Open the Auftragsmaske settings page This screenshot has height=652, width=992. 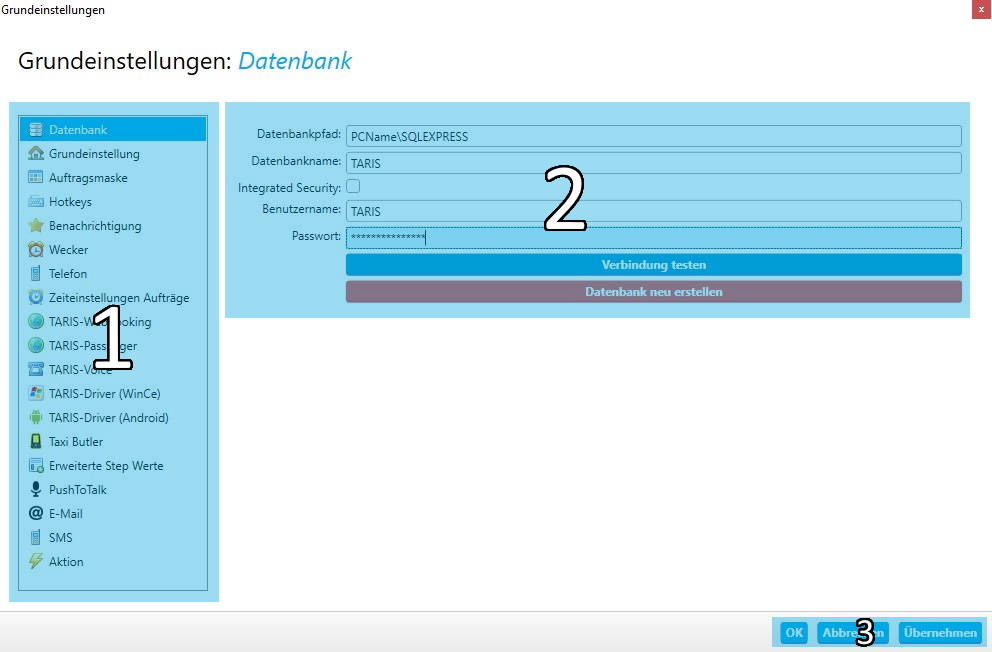(88, 178)
